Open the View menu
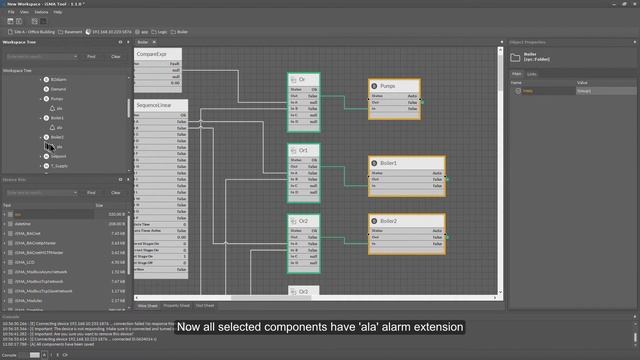 [24, 12]
